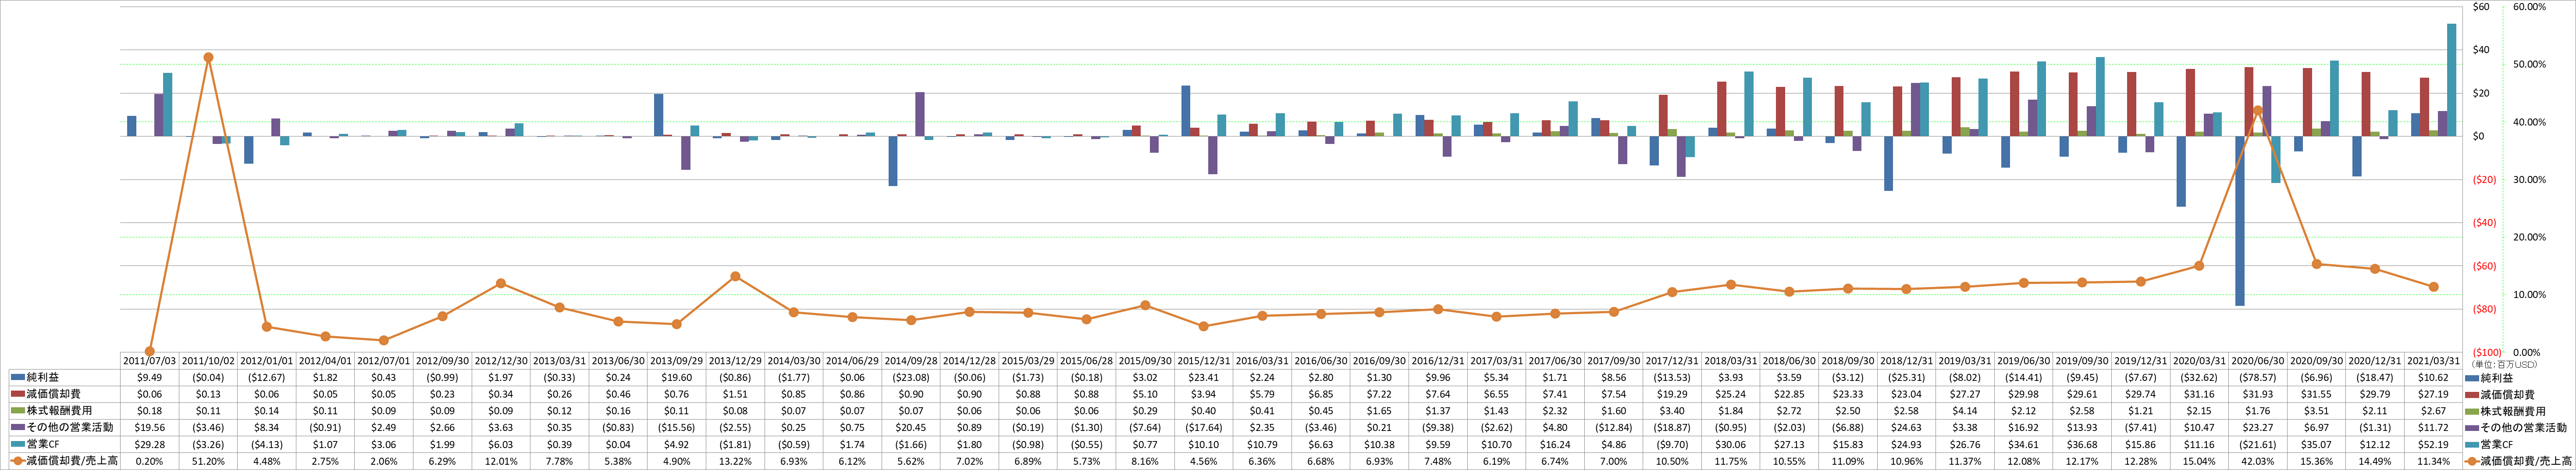2576x470 pixels.
Task: Click the 0.20% ratio cell
Action: pyautogui.click(x=149, y=461)
